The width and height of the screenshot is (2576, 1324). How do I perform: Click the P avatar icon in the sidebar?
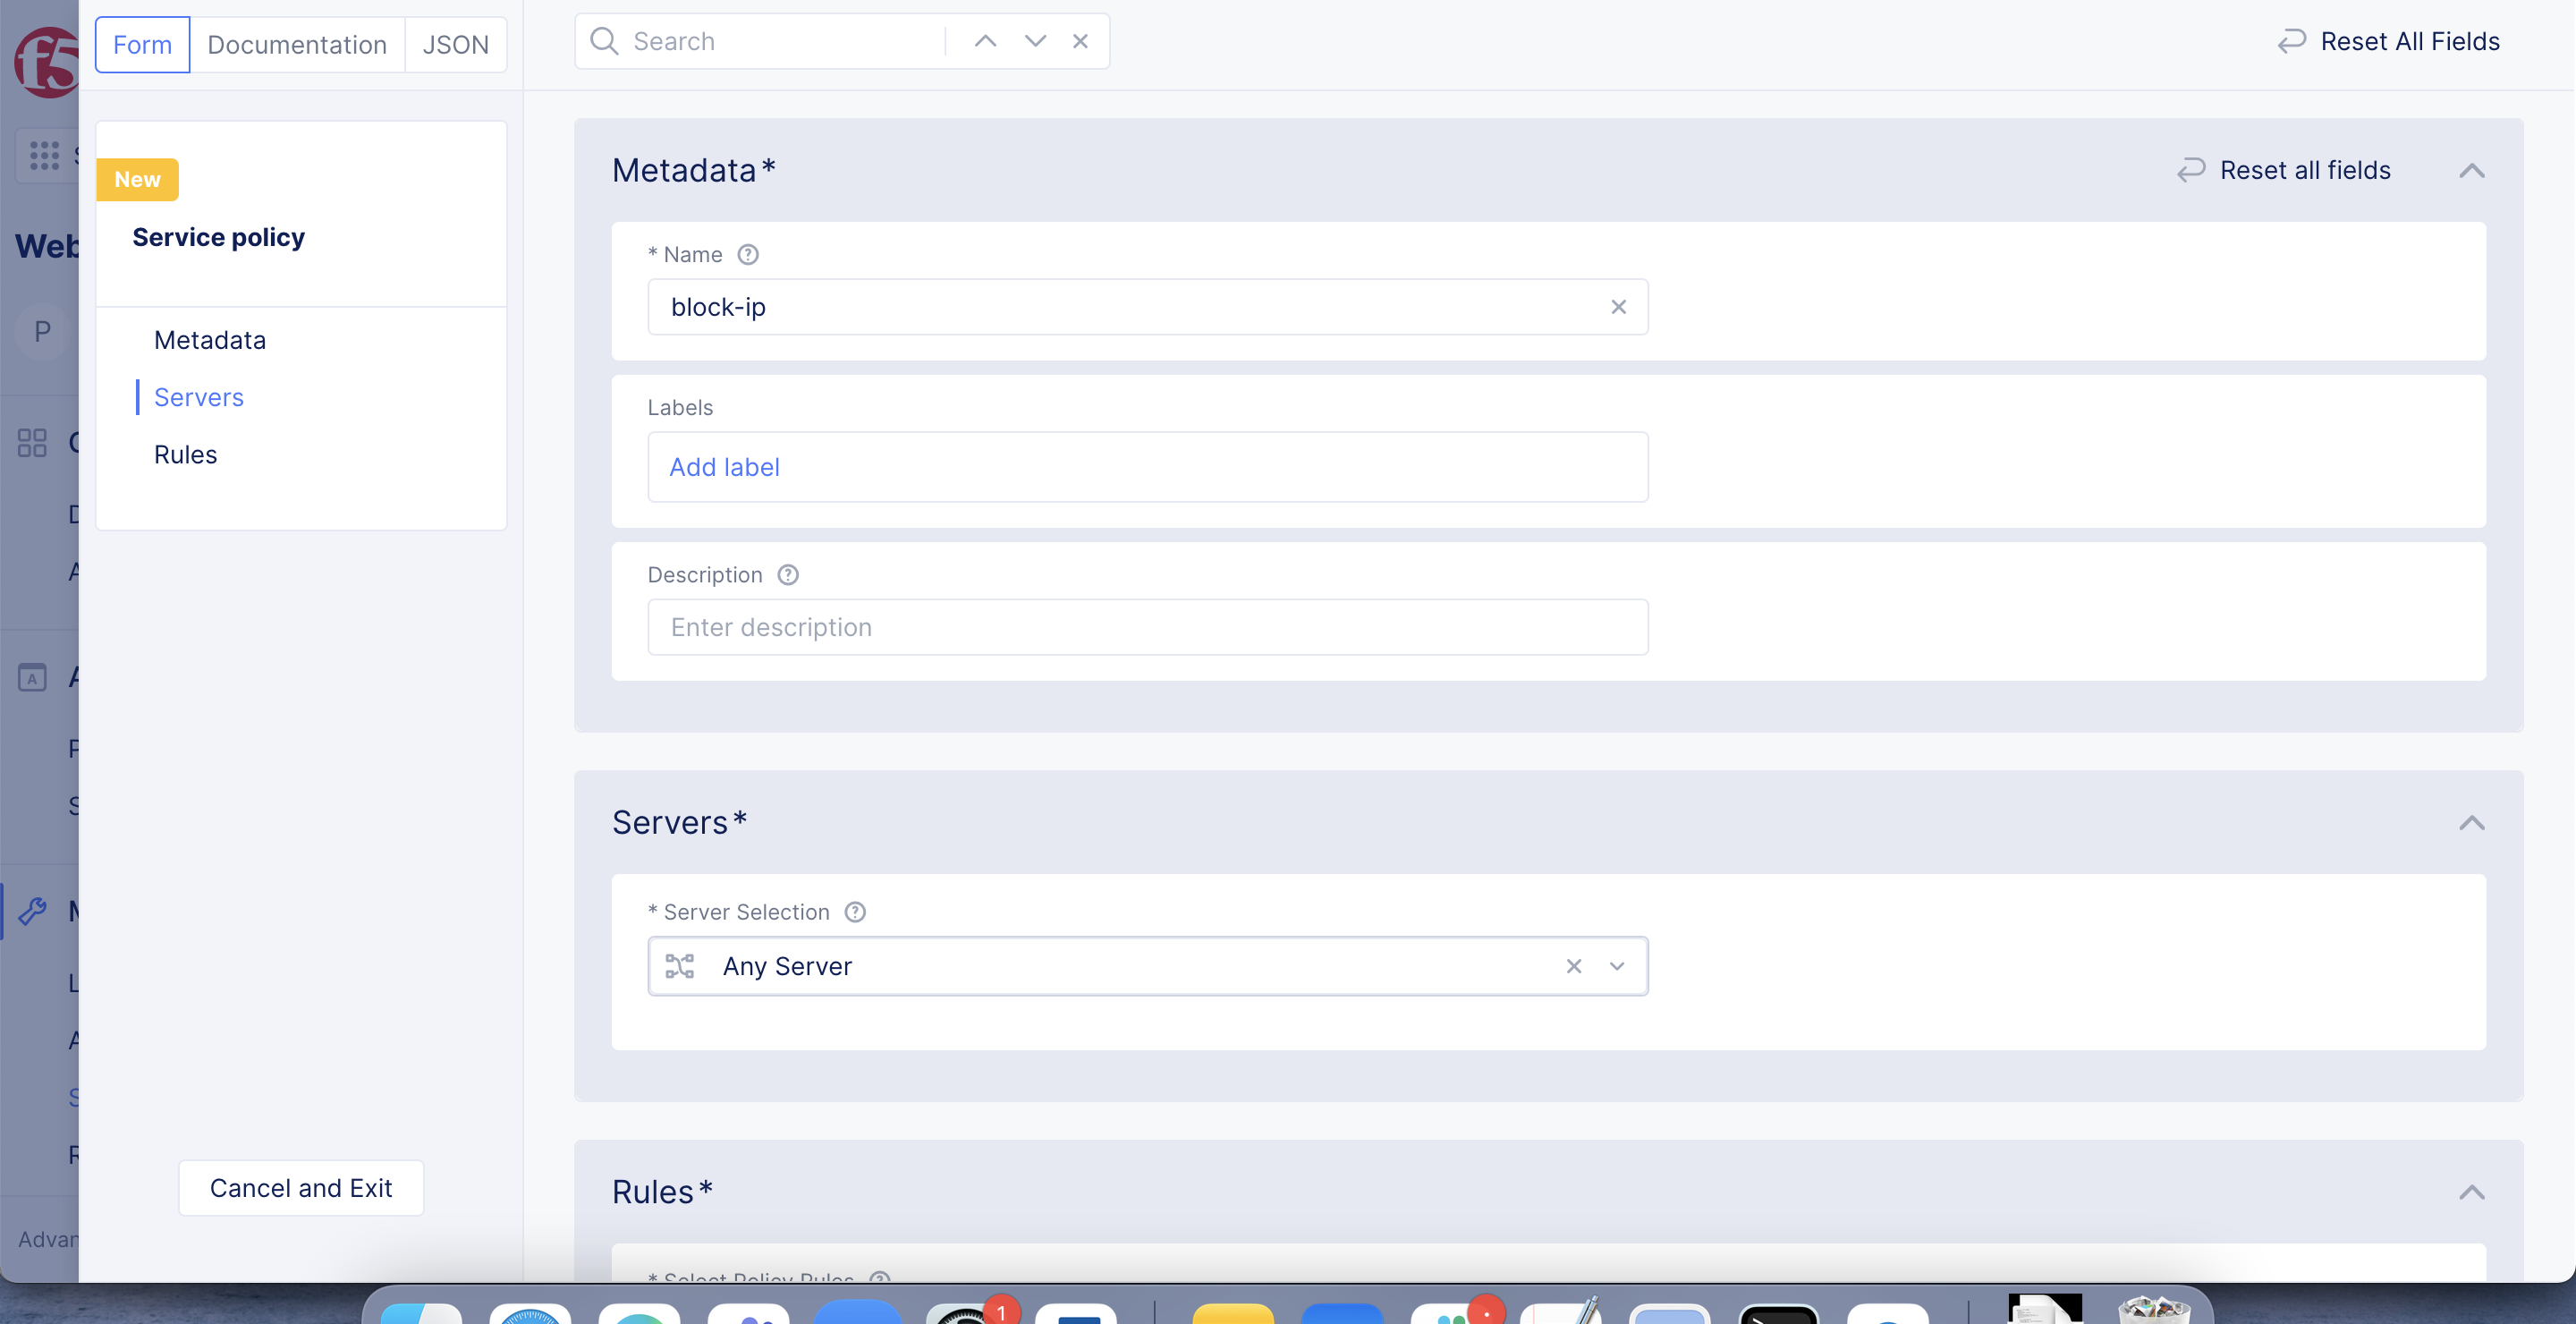click(x=41, y=331)
